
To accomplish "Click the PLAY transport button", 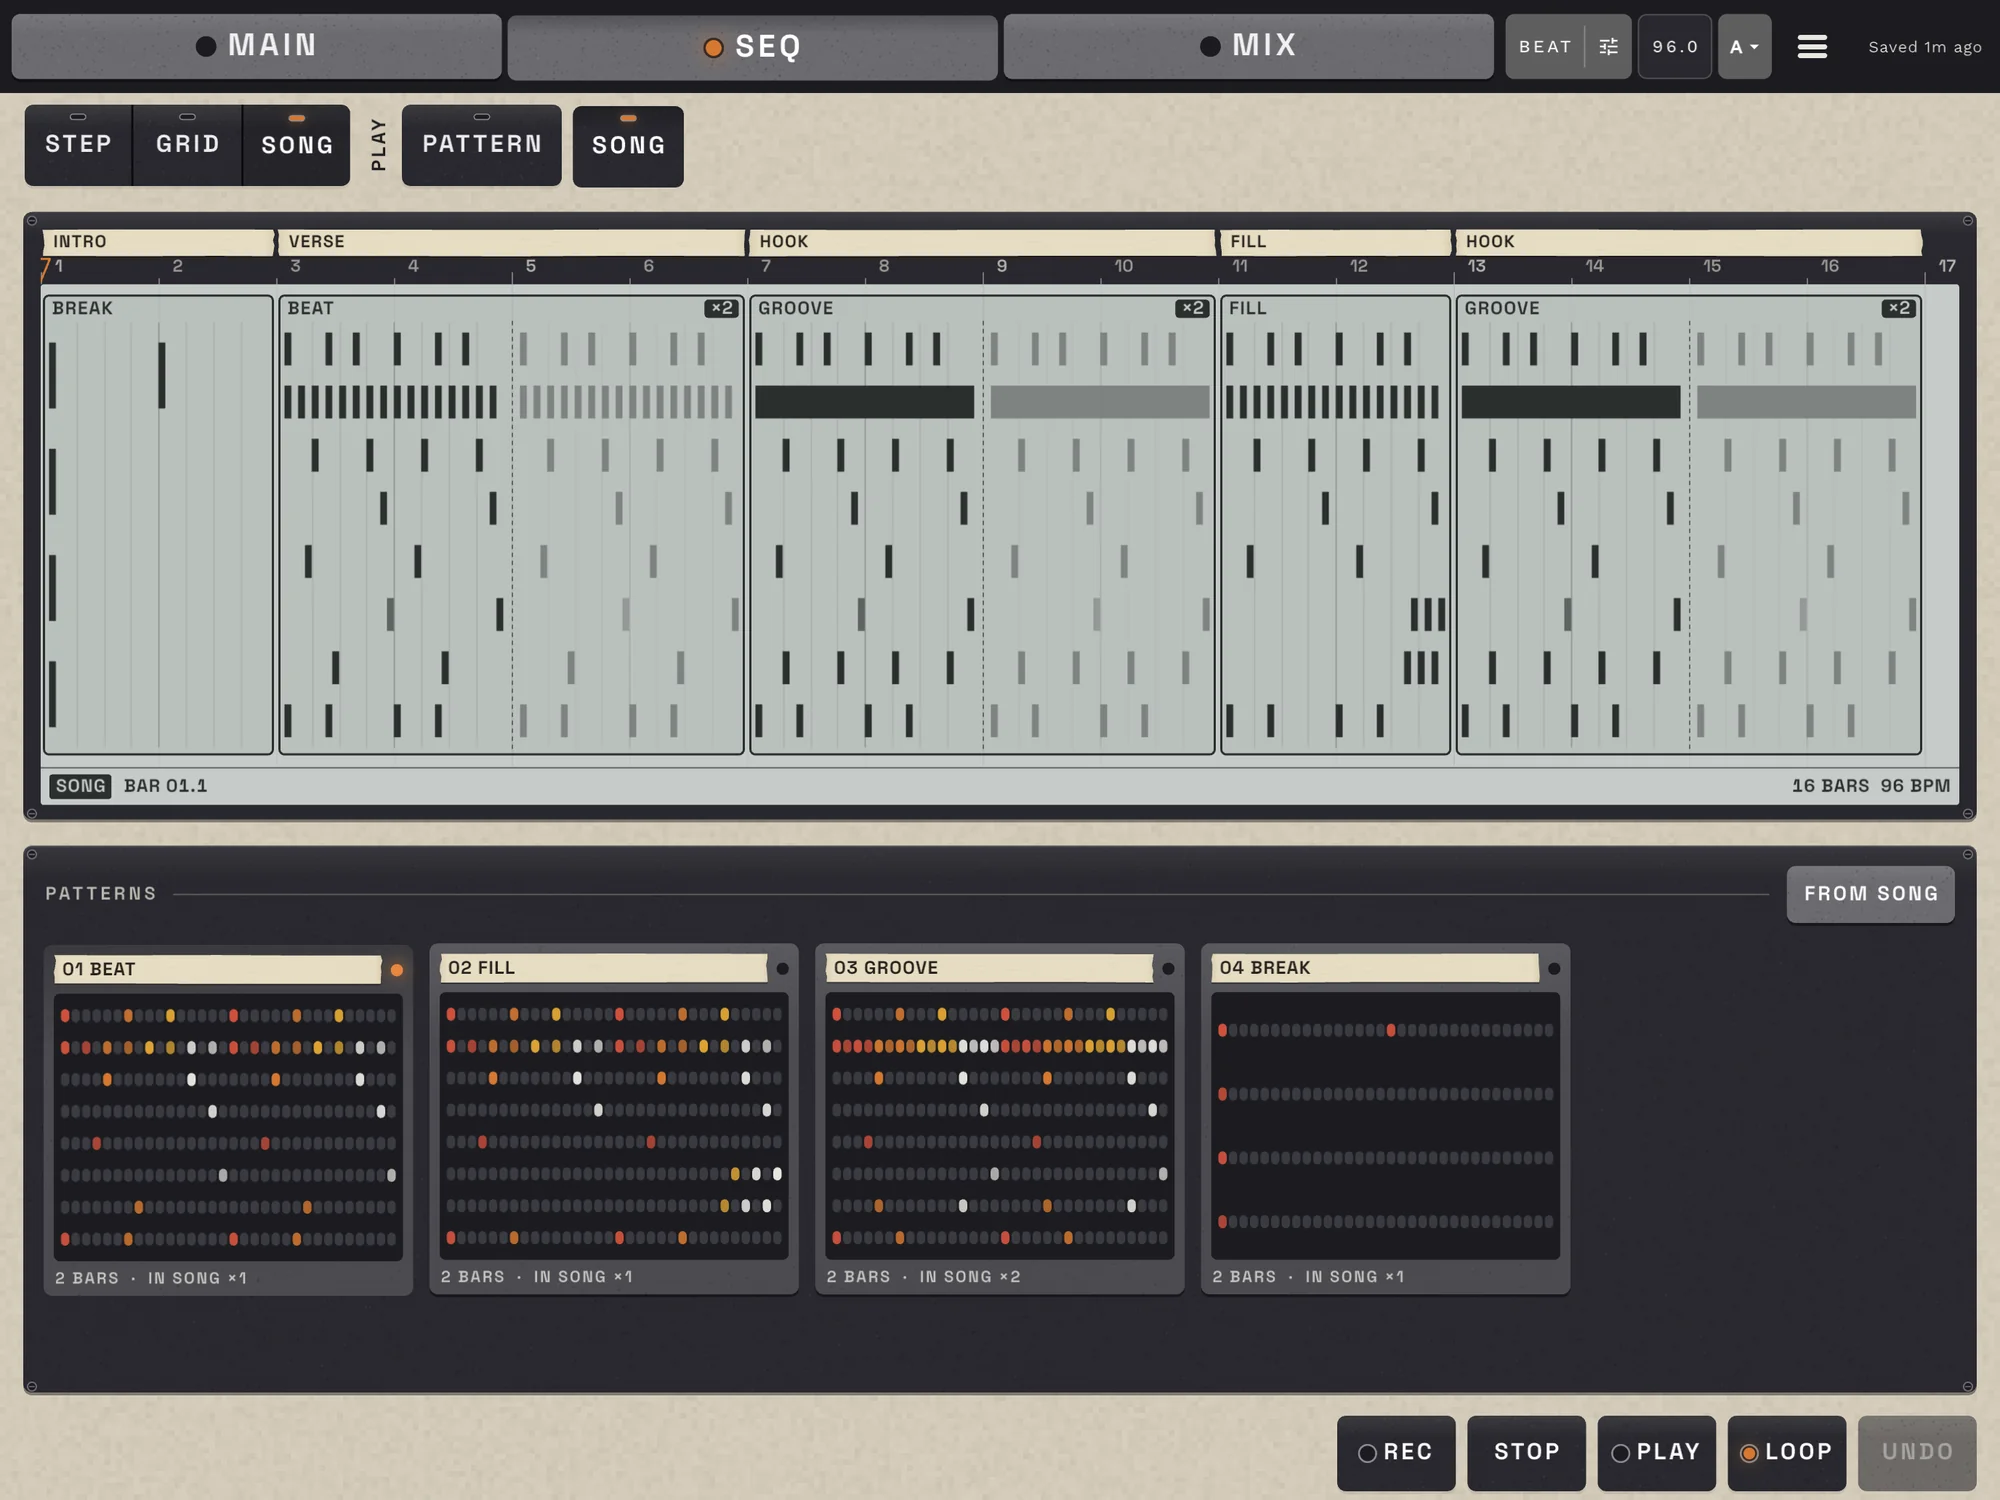I will 1656,1452.
